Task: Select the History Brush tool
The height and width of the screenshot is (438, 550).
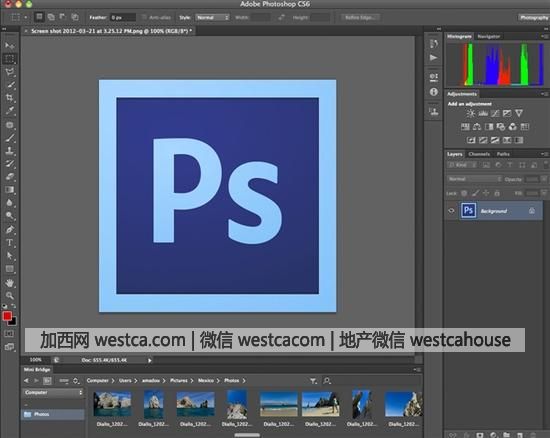Action: coord(9,164)
